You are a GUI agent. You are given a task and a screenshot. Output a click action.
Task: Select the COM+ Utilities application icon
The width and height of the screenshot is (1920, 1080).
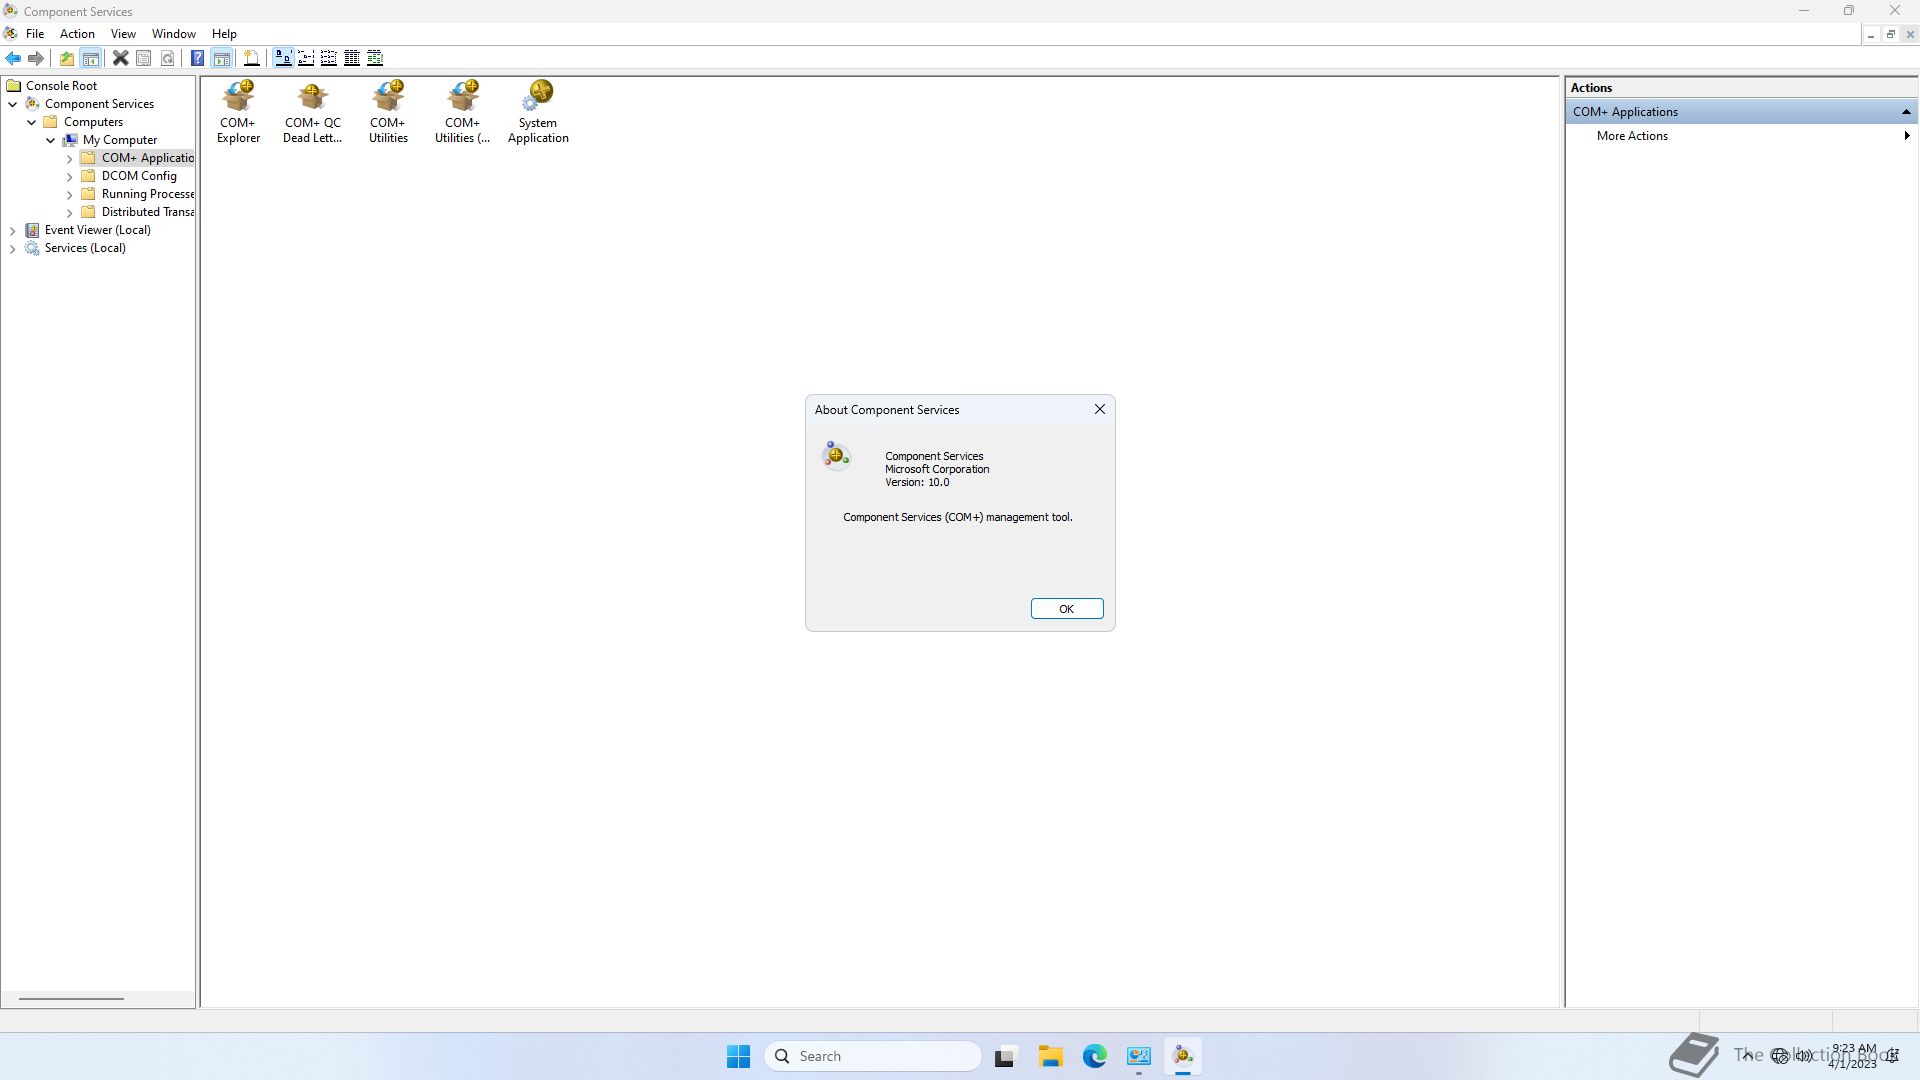tap(388, 112)
